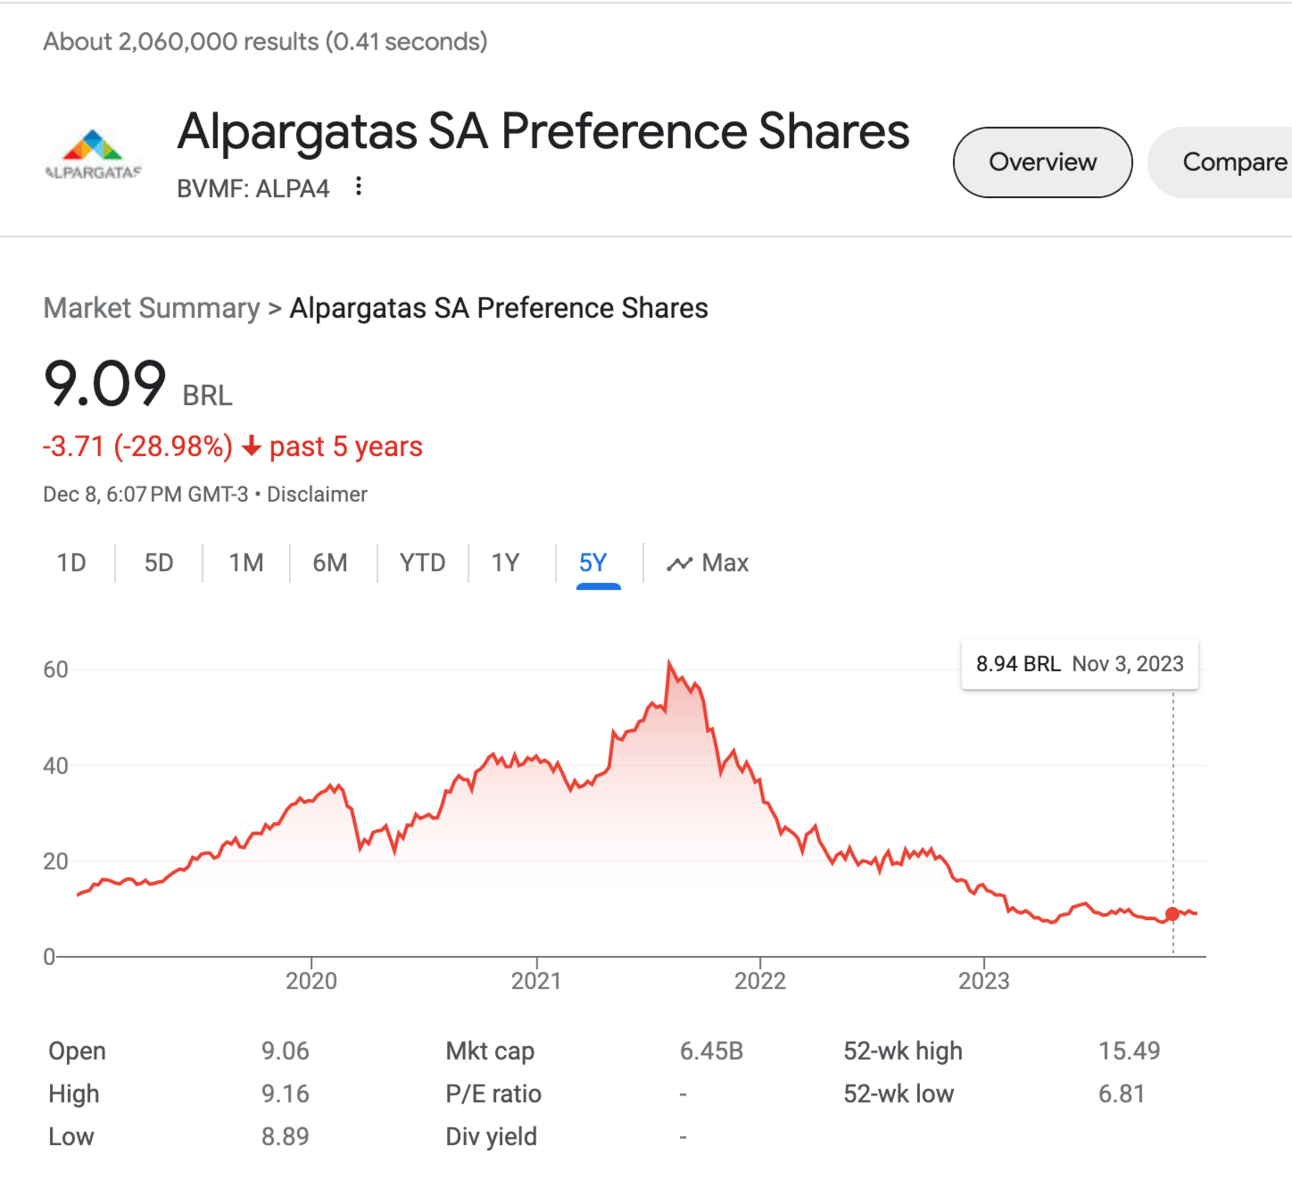Select the YTD range tab
Image resolution: width=1292 pixels, height=1180 pixels.
point(422,563)
